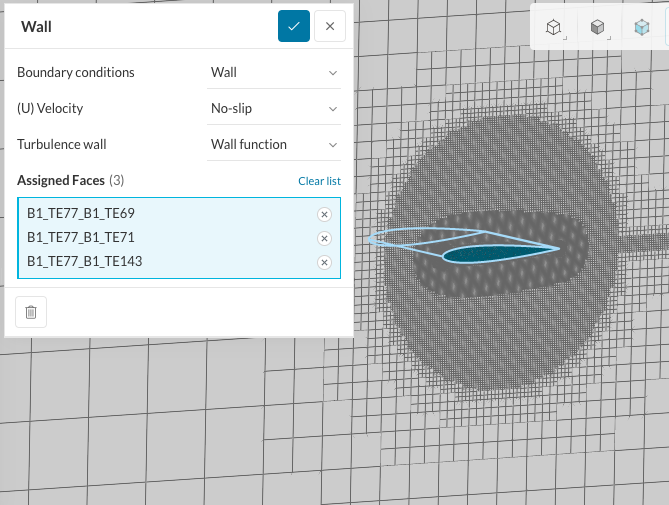Viewport: 669px width, 505px height.
Task: Close the Wall panel with X button
Action: click(330, 27)
